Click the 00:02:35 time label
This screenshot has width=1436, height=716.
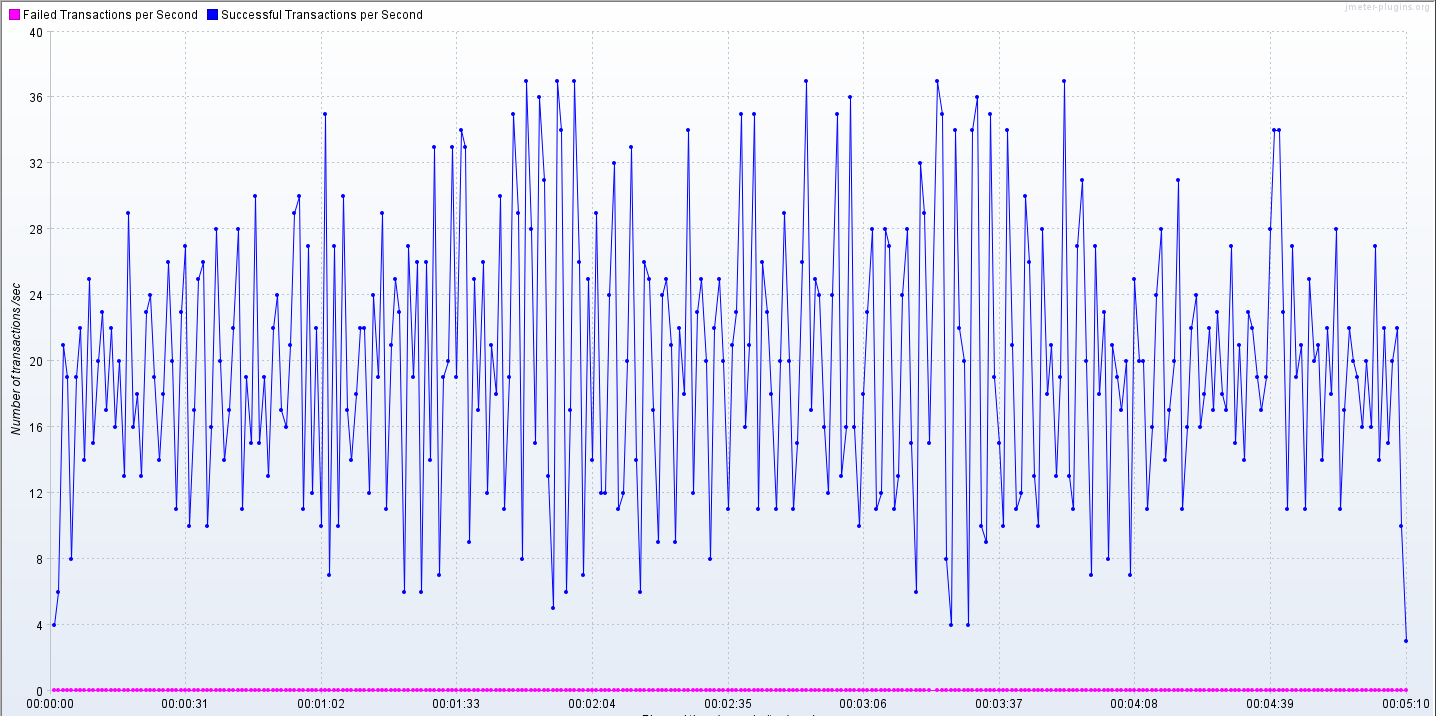tap(728, 704)
